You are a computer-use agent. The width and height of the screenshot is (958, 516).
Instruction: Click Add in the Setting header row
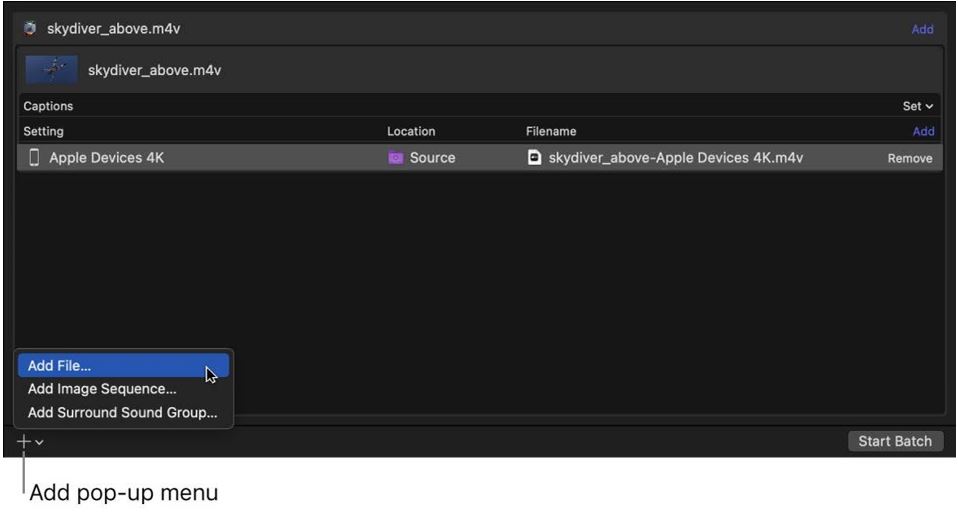[x=922, y=131]
